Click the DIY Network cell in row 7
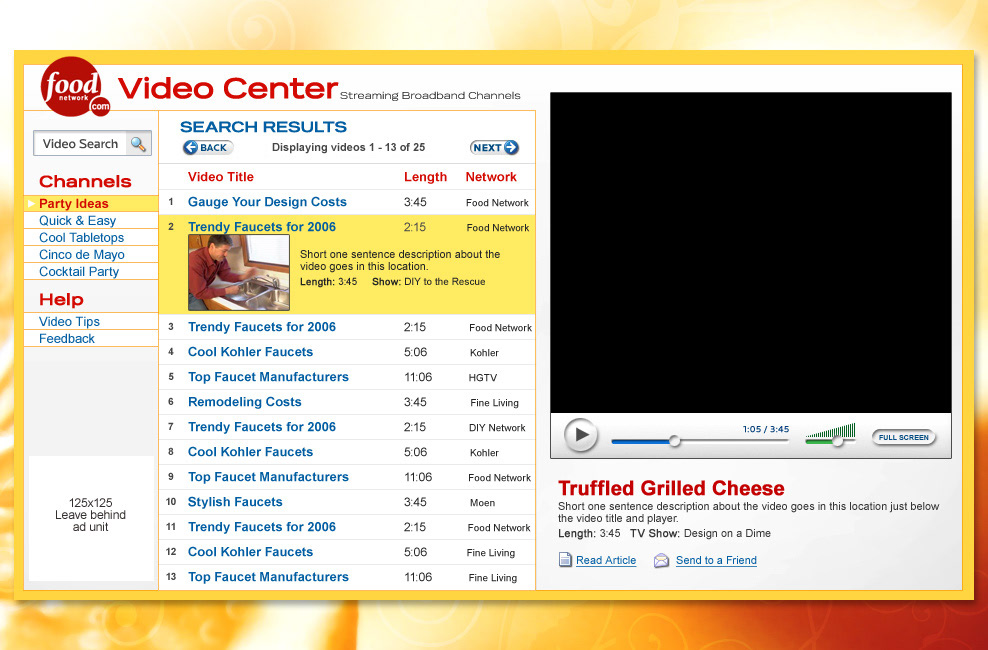 497,428
